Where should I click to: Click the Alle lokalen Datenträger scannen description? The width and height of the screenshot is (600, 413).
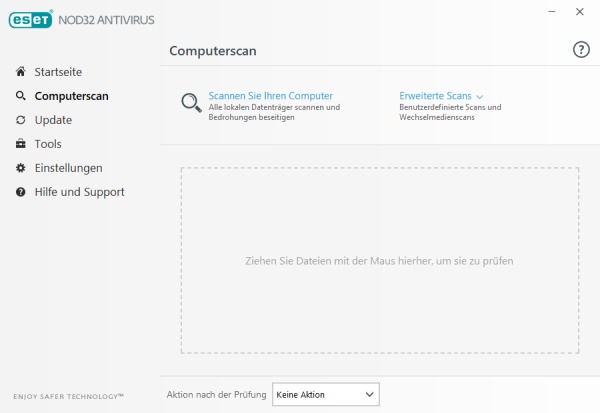[274, 112]
